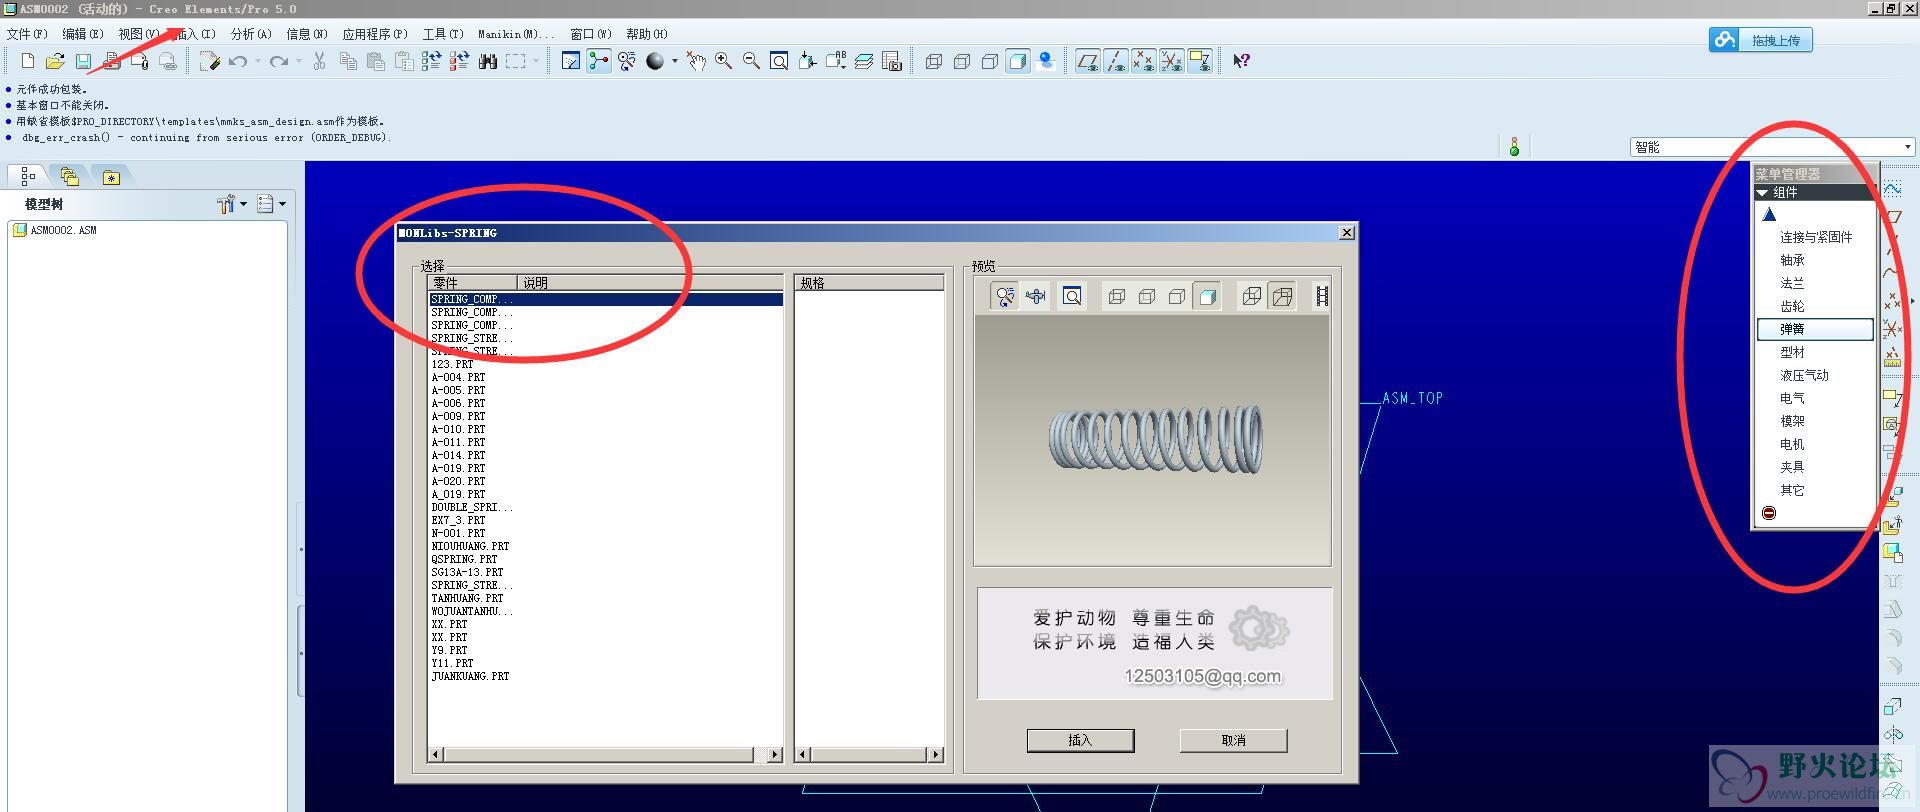1920x812 pixels.
Task: Collapse the 组件 menu header
Action: [x=1814, y=192]
